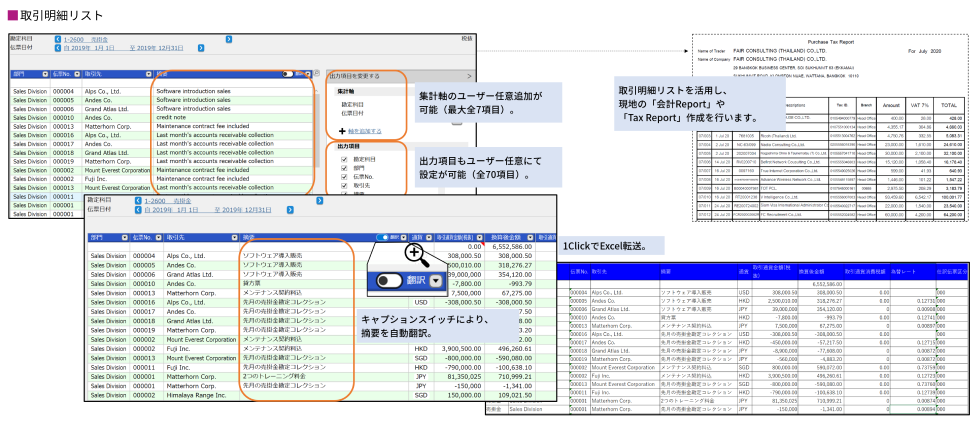
Task: Open 換算後金額 column dropdown in front window
Action: (531, 238)
